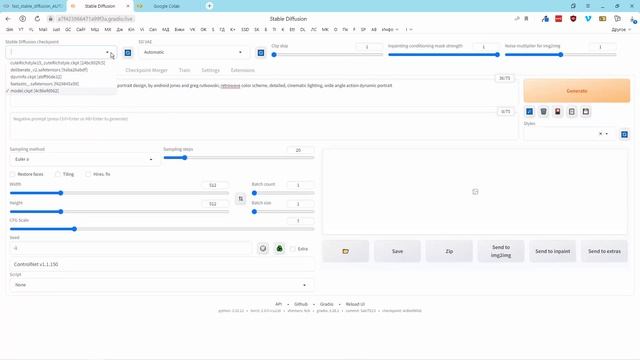Enable the Hires. fix checkbox
This screenshot has height=360, width=640.
tap(88, 174)
